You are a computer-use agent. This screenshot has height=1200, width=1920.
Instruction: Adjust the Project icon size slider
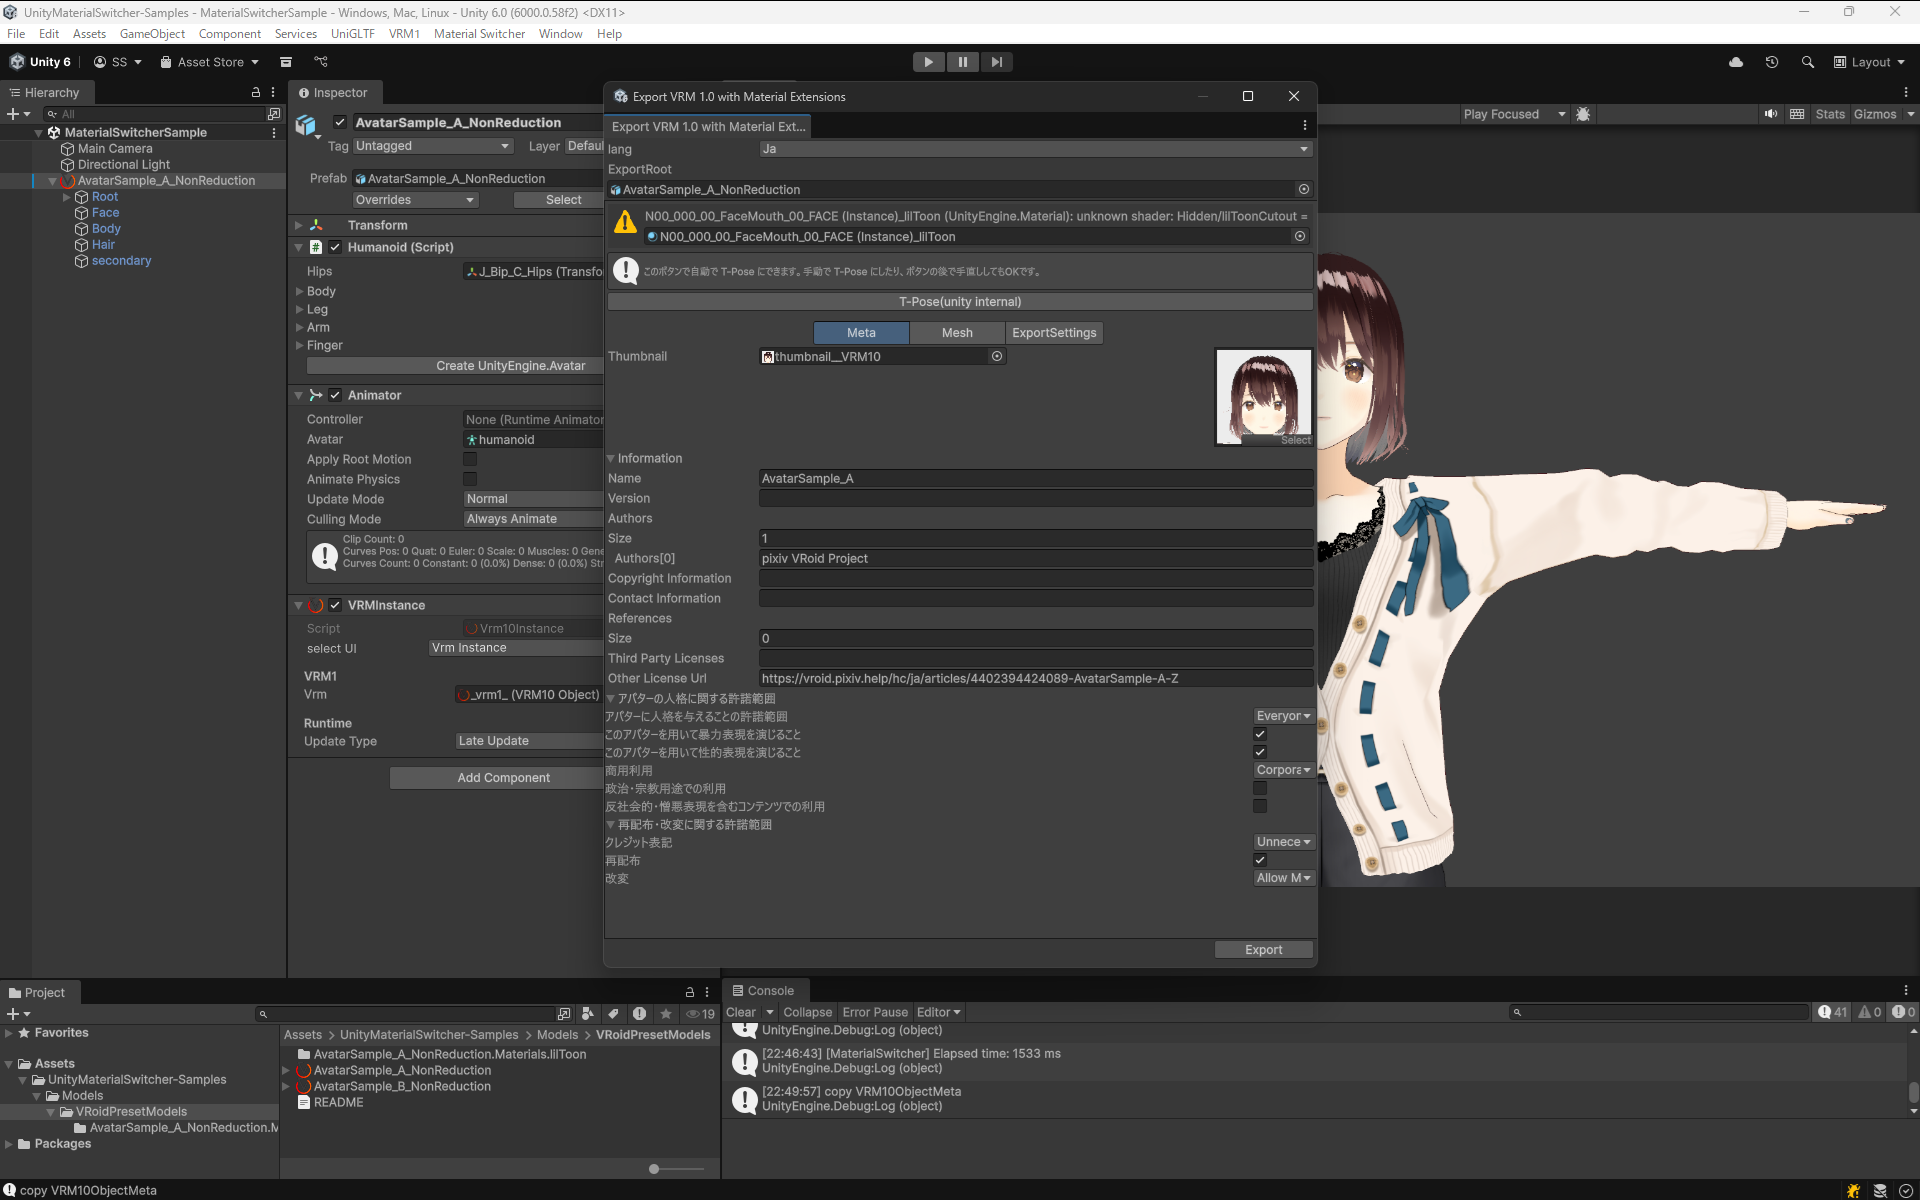pos(654,1169)
